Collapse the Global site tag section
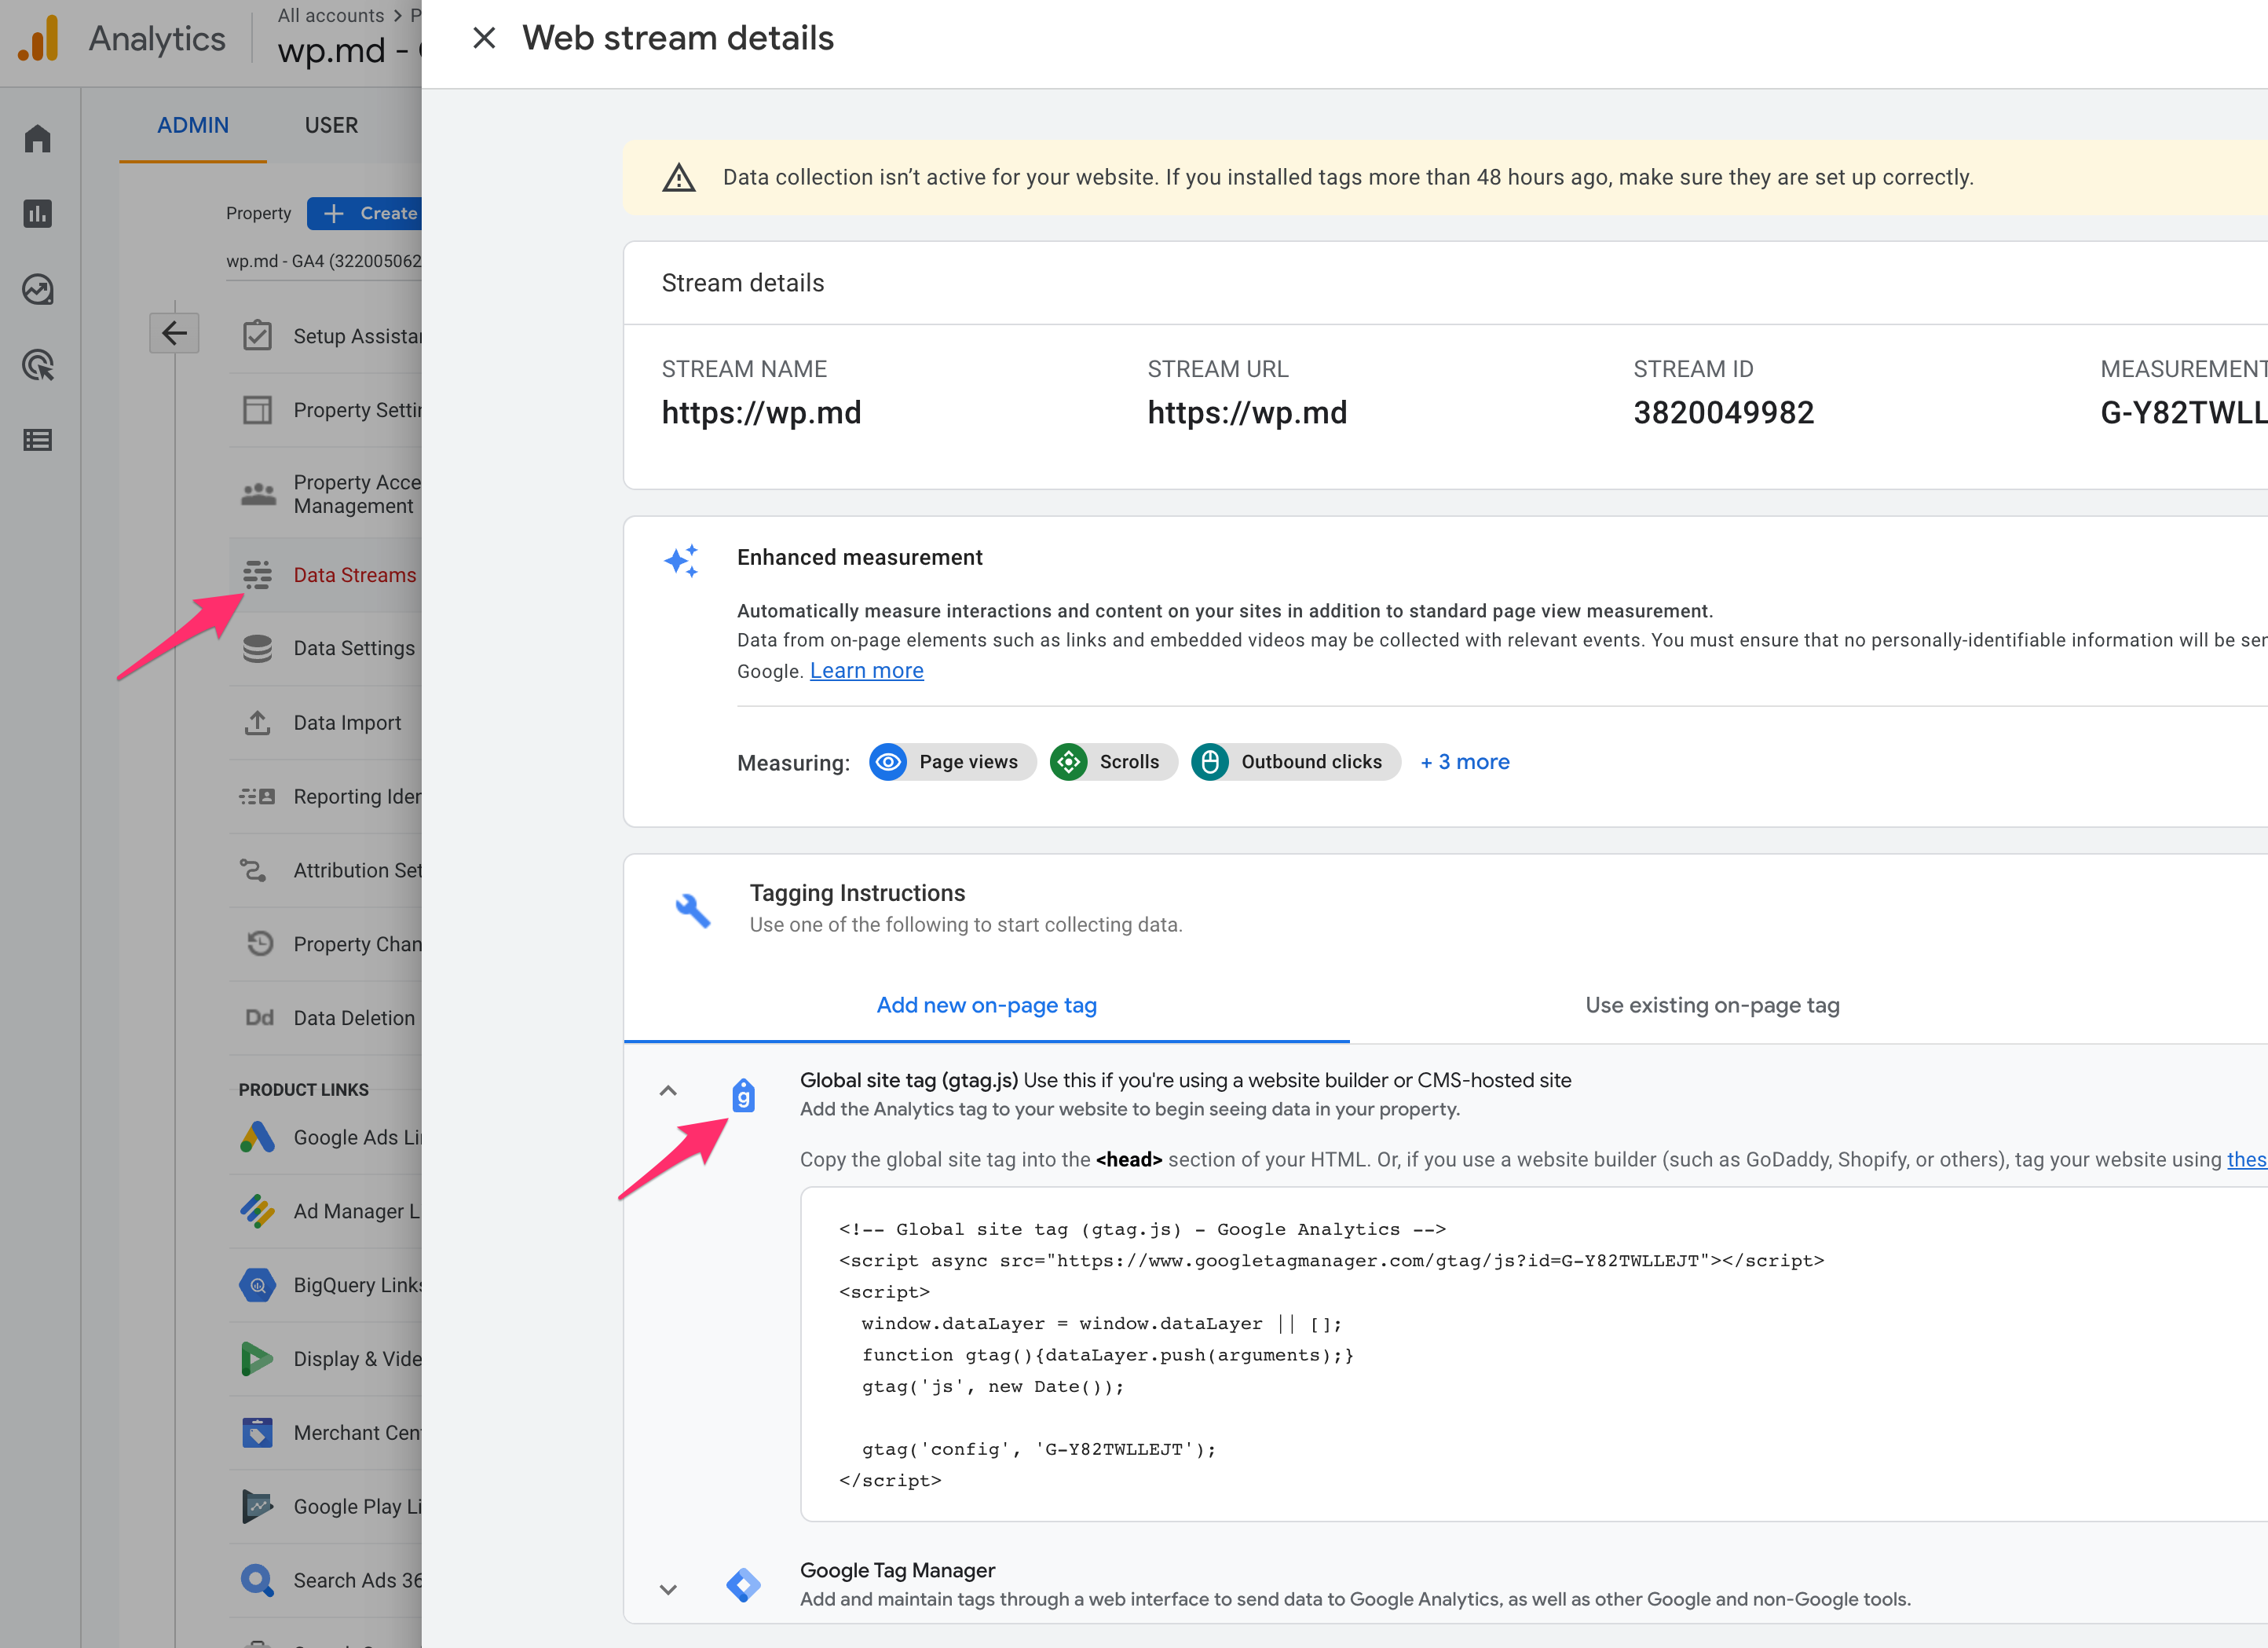Screen dimensions: 2268x1648 tap(668, 1091)
